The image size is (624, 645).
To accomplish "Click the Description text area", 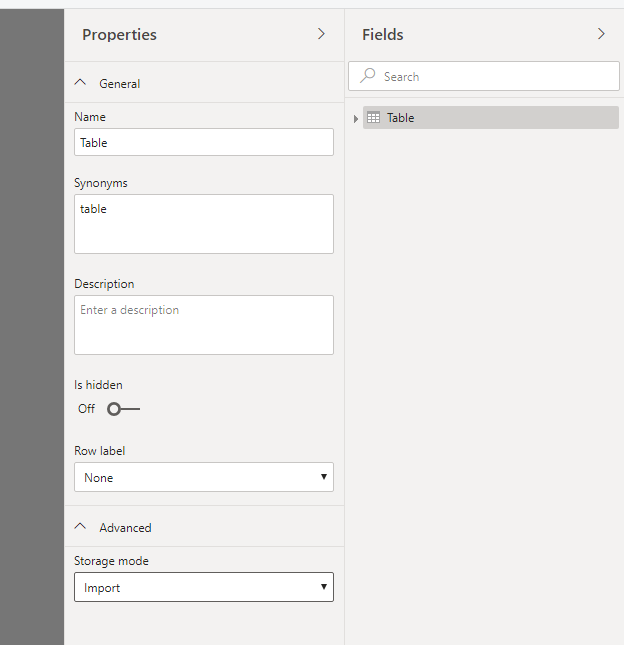I will [x=204, y=325].
